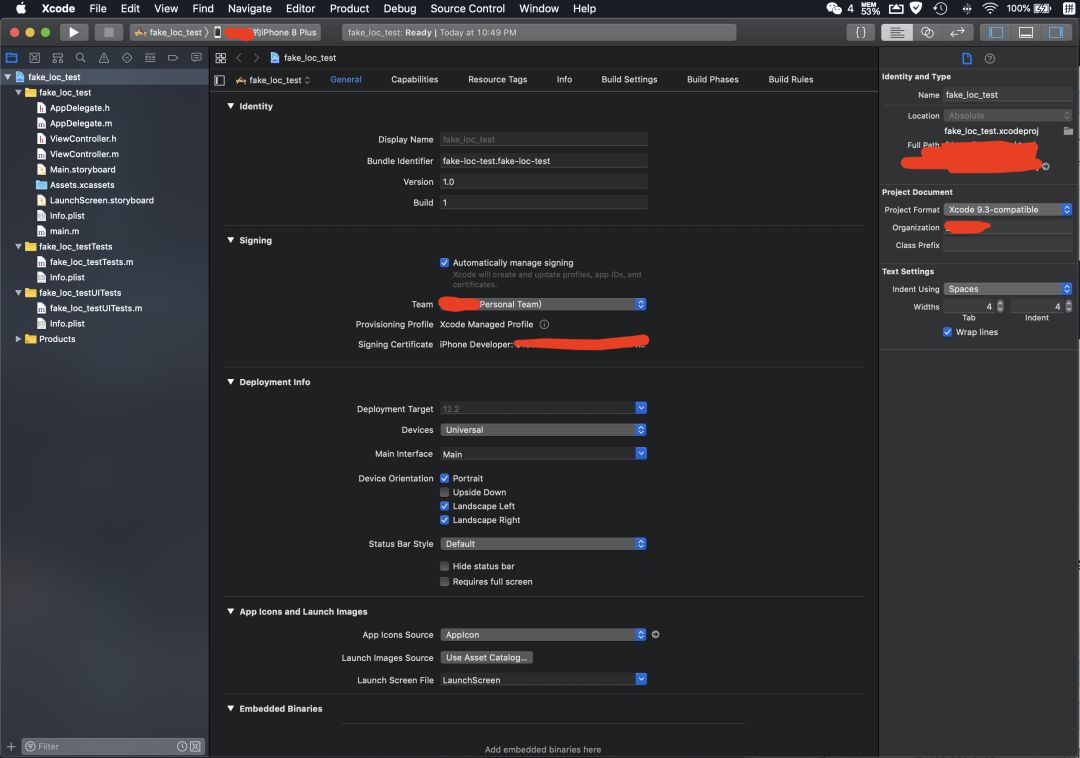Enable Requires full screen
Viewport: 1080px width, 758px height.
(x=444, y=582)
